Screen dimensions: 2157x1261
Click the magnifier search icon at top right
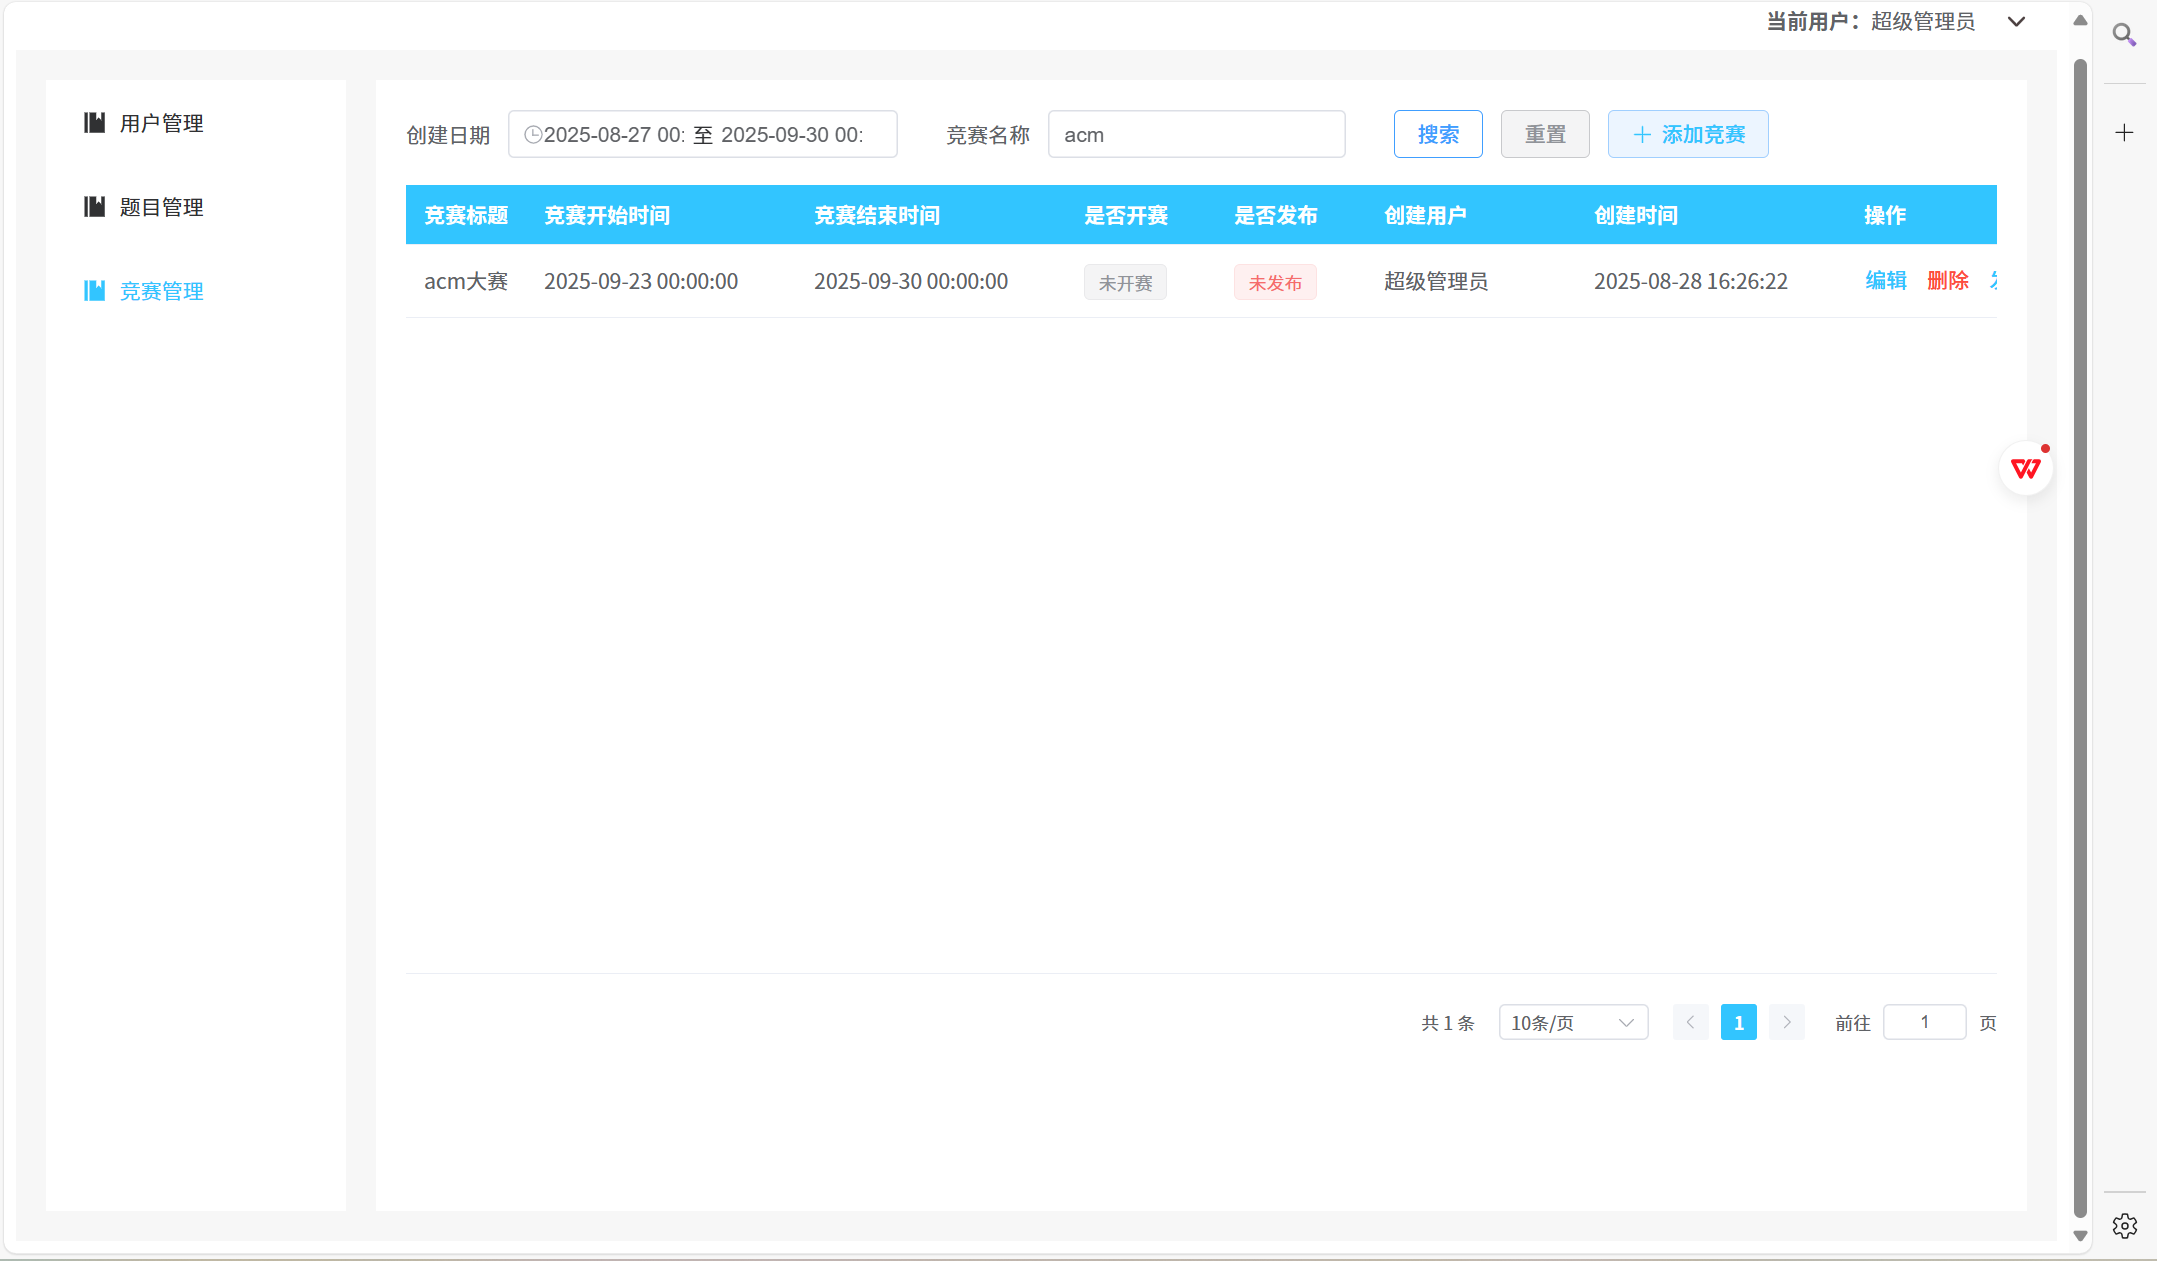pos(2124,35)
